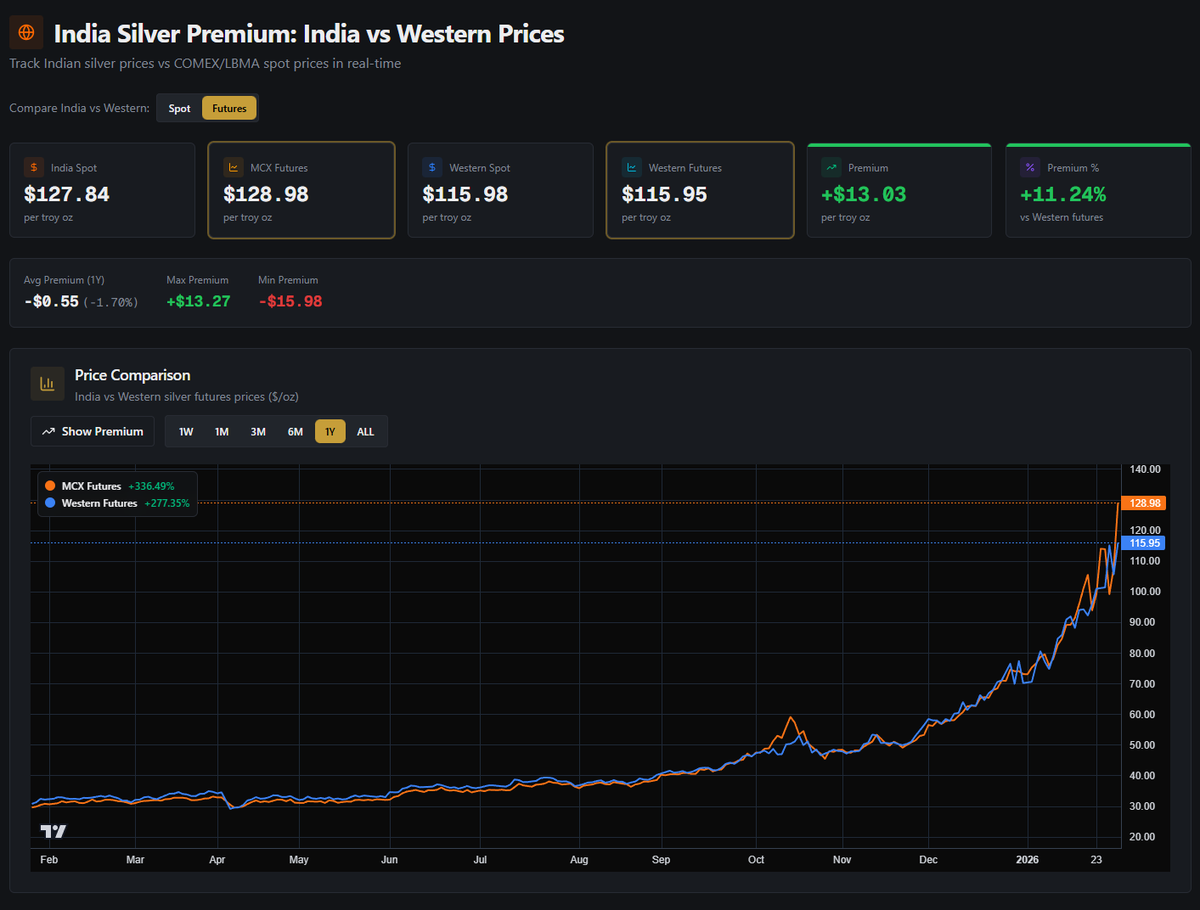Click the dollar icon on the Western Spot card
Screen dimensions: 1200x910
point(432,168)
